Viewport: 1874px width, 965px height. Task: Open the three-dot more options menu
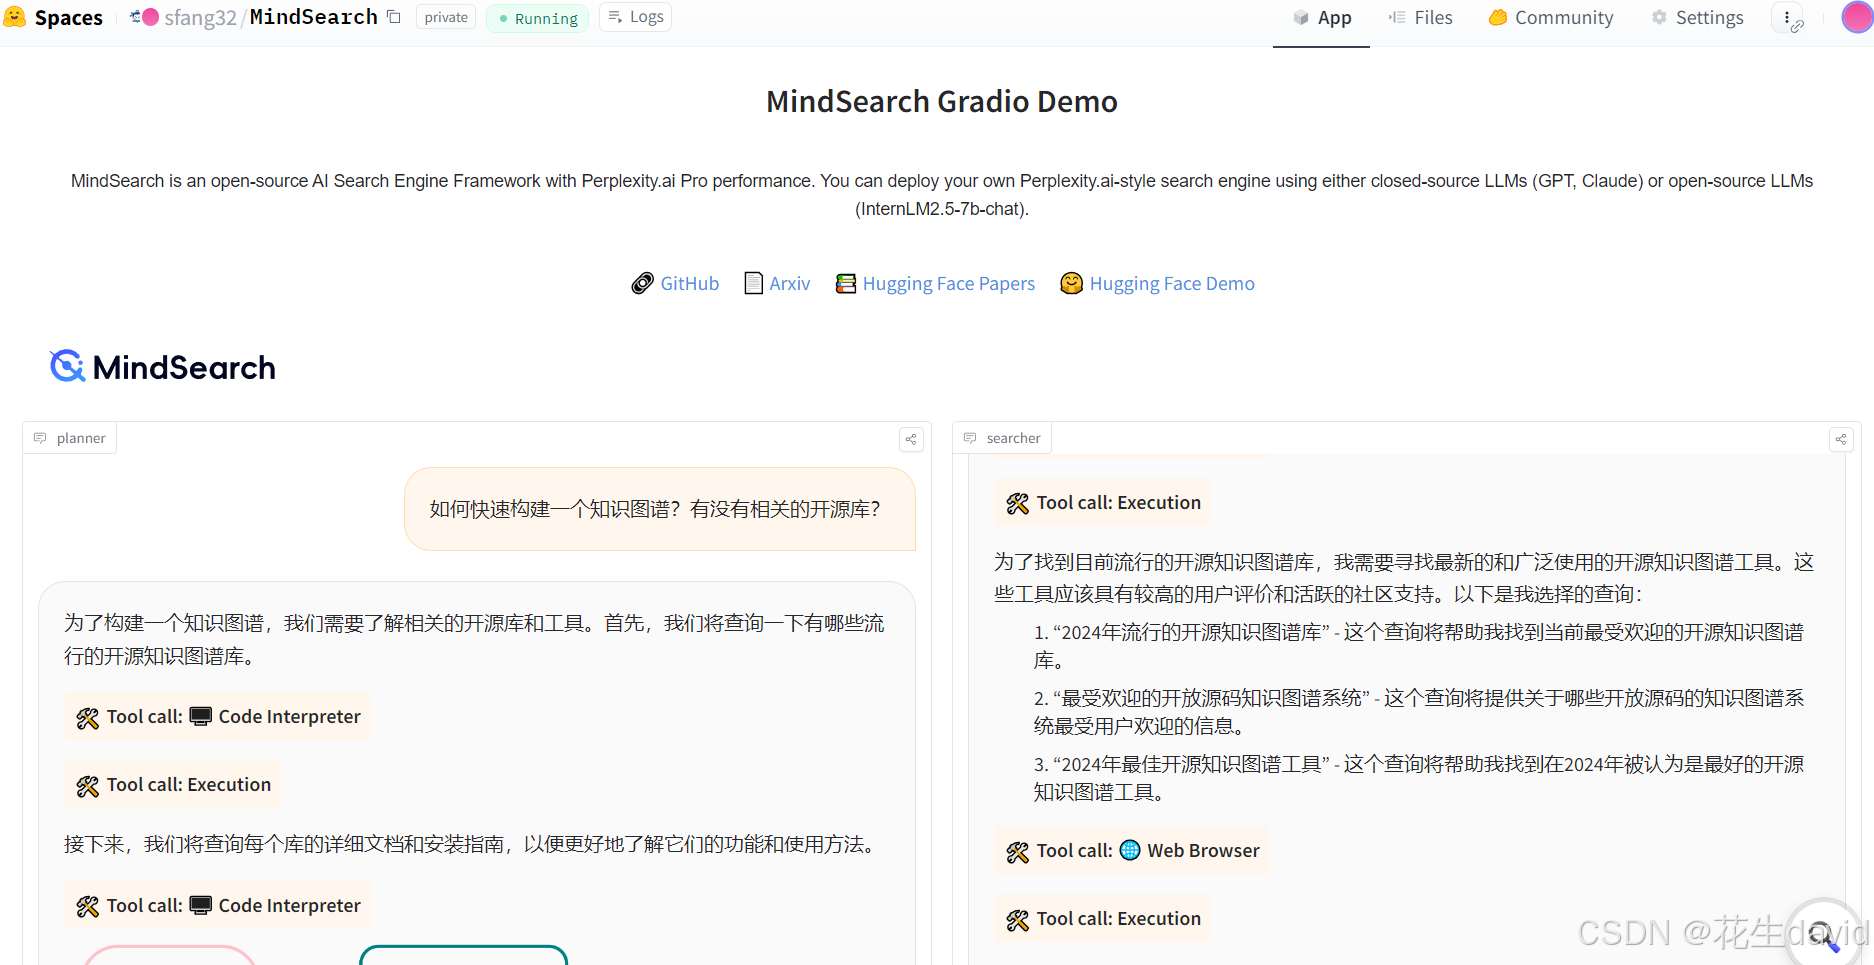coord(1787,17)
